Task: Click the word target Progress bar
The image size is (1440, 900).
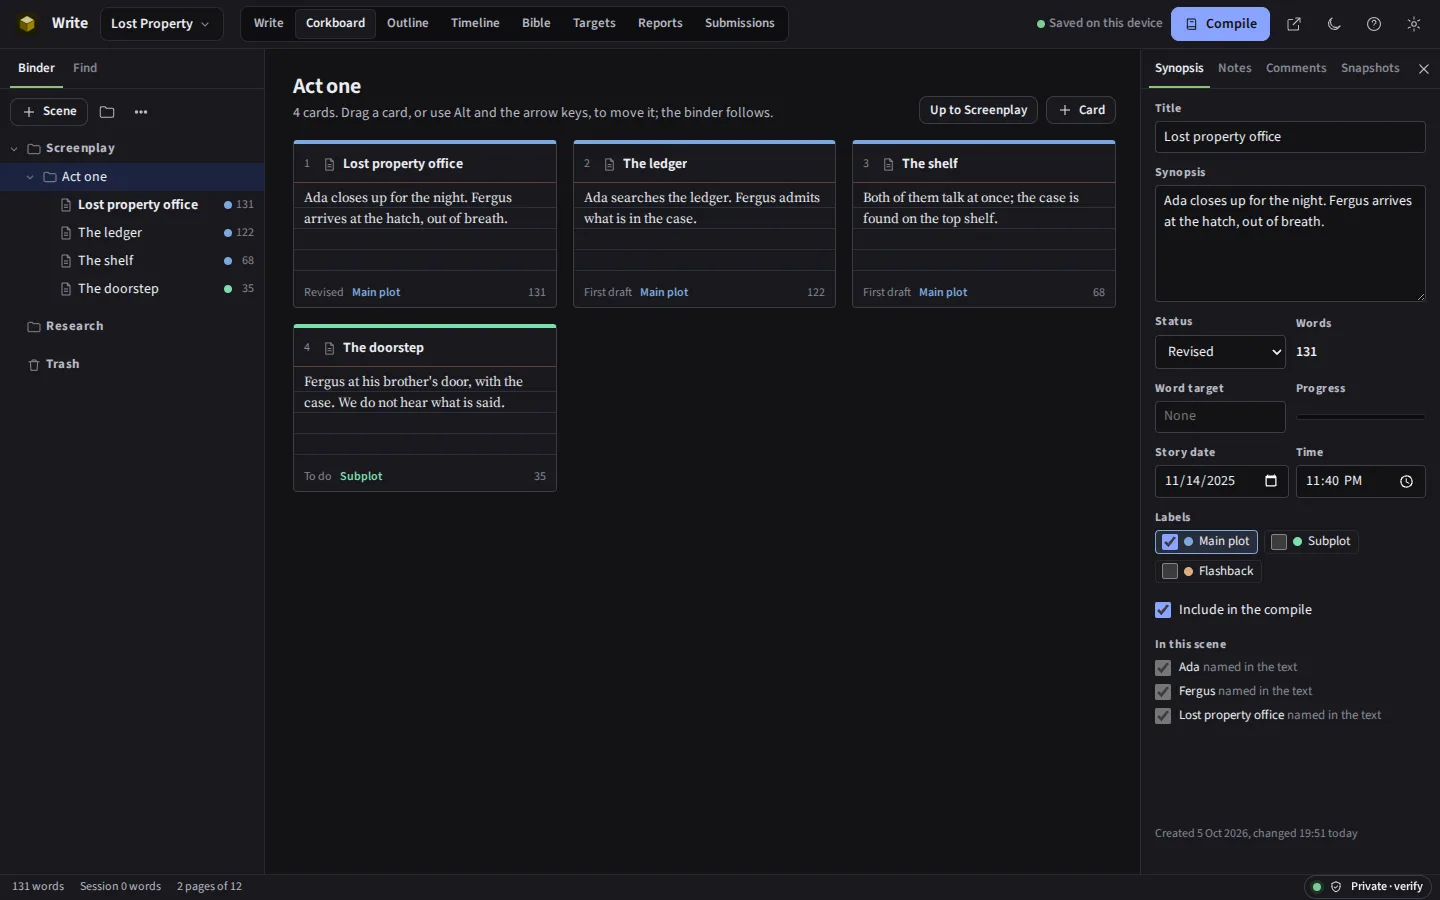Action: [x=1360, y=417]
